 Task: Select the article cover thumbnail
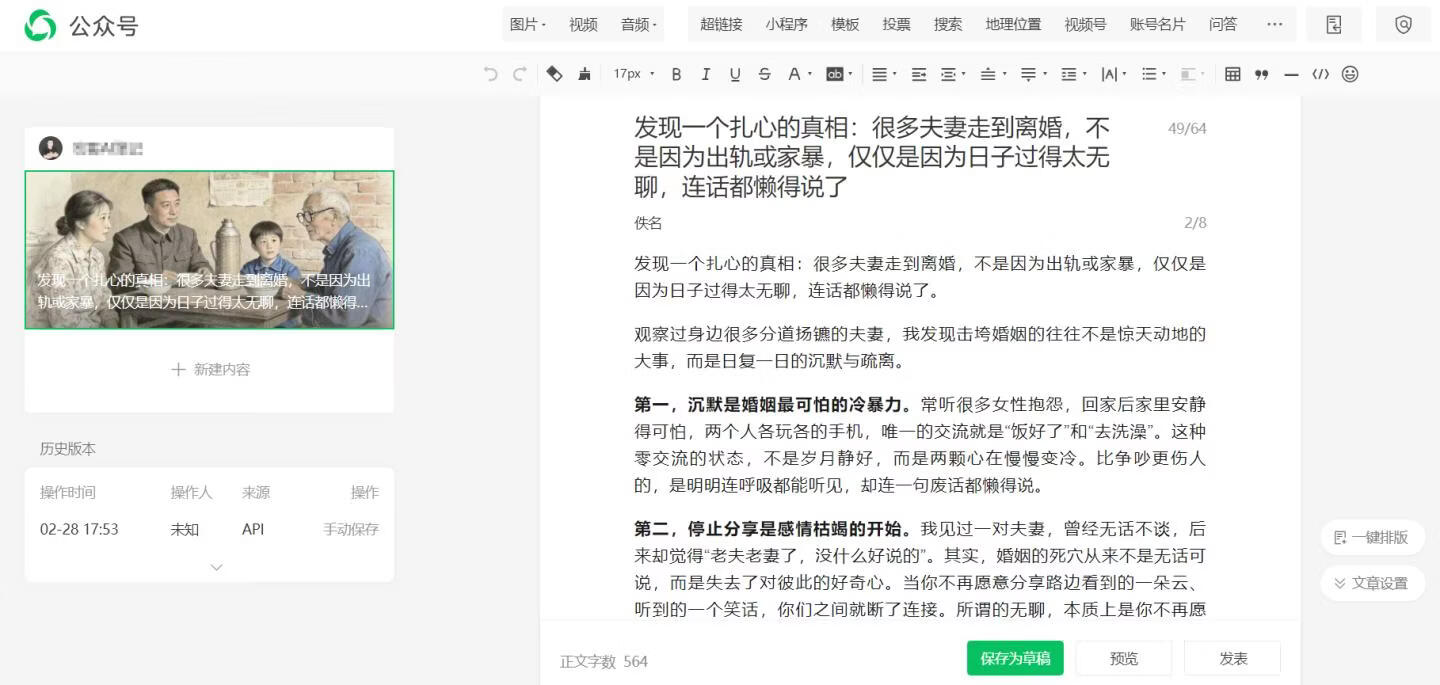click(209, 250)
